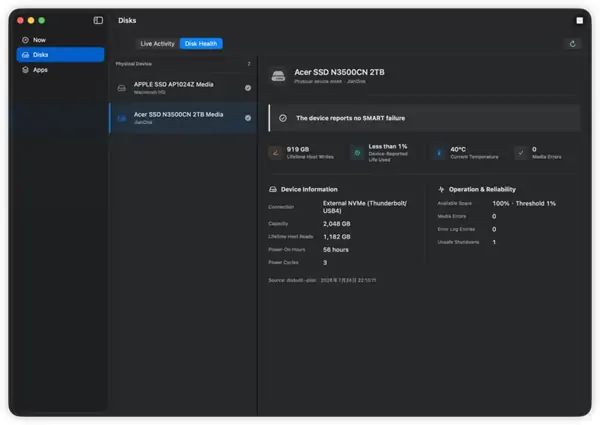Click the large Acer SSD header drive icon
Screen dimensions: 600x425
(x=278, y=76)
